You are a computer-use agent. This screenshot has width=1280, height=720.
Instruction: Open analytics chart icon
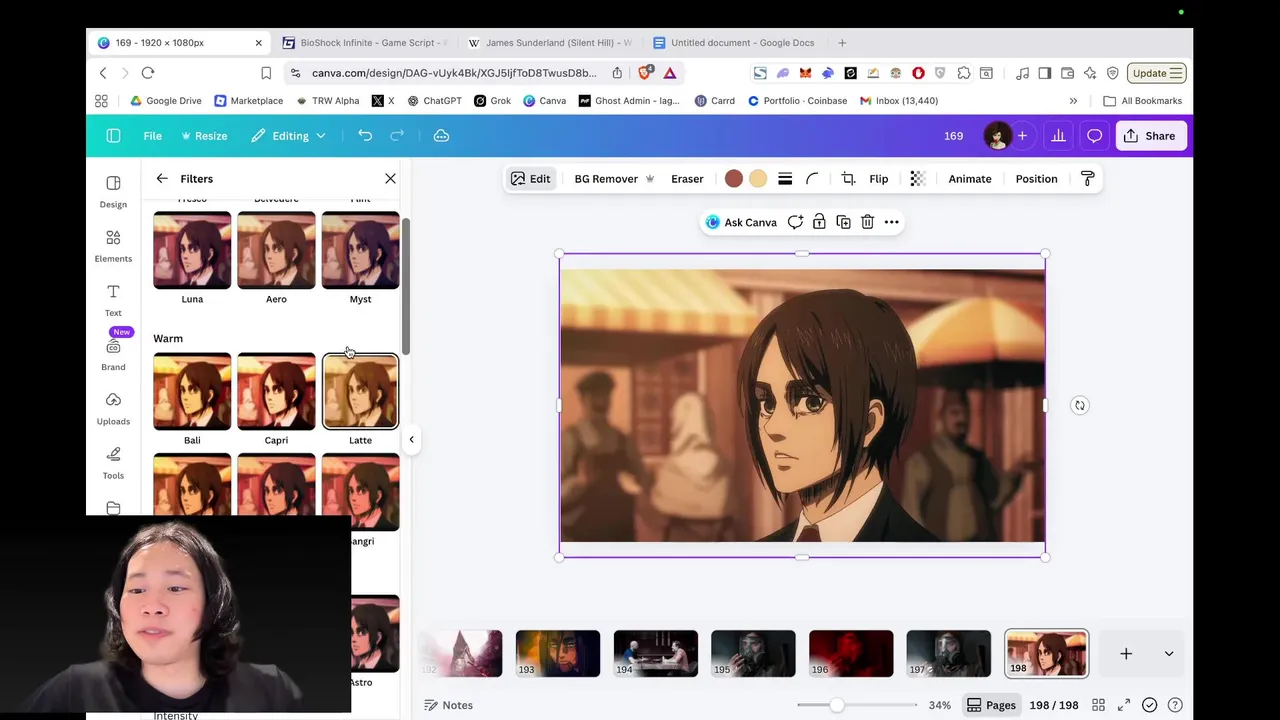[x=1058, y=135]
